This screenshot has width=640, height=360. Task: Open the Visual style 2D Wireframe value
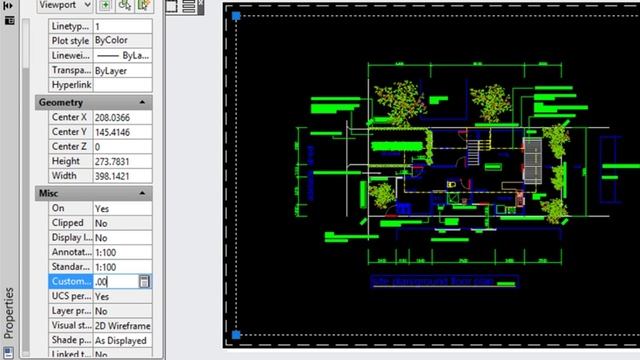(122, 326)
